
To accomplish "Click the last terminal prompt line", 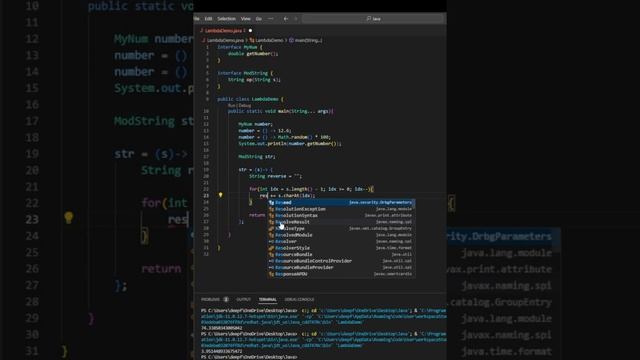I will click(x=249, y=357).
